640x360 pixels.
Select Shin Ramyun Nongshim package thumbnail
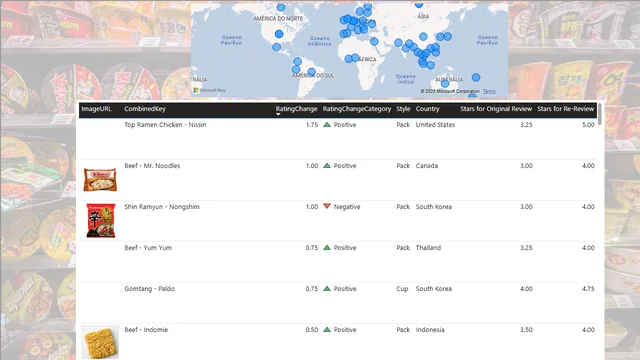[101, 220]
